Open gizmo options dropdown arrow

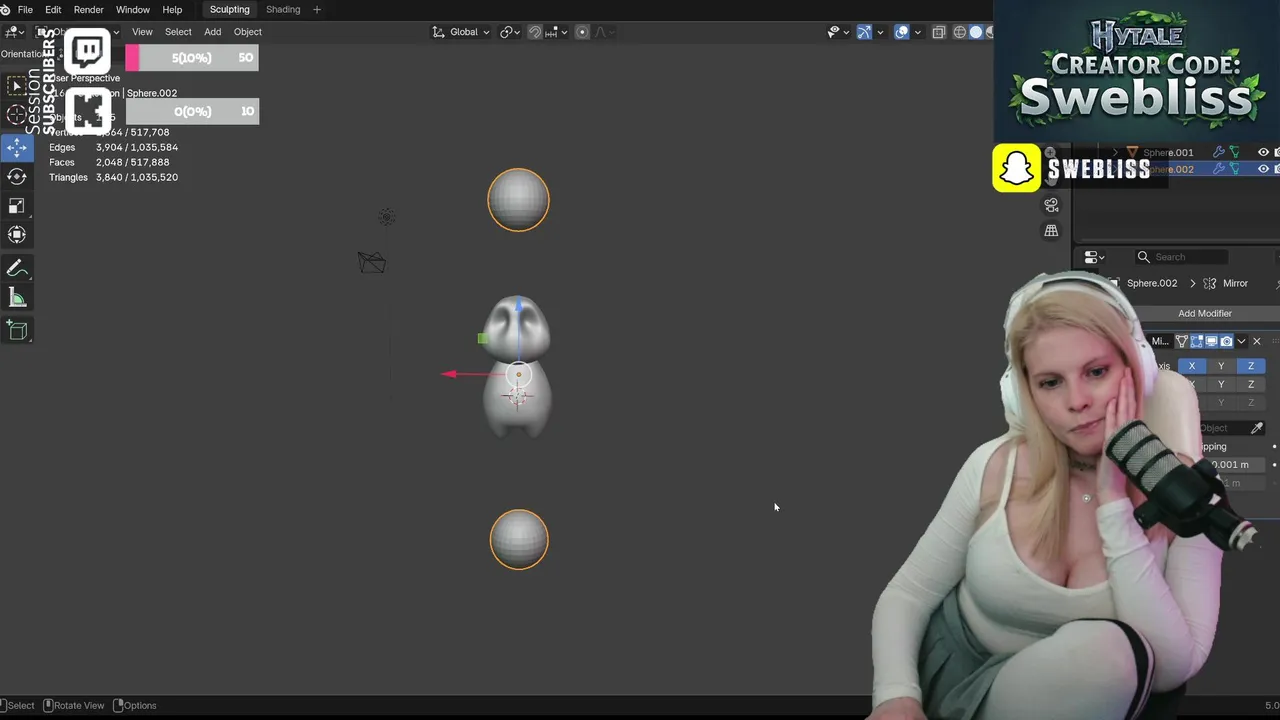[x=880, y=32]
